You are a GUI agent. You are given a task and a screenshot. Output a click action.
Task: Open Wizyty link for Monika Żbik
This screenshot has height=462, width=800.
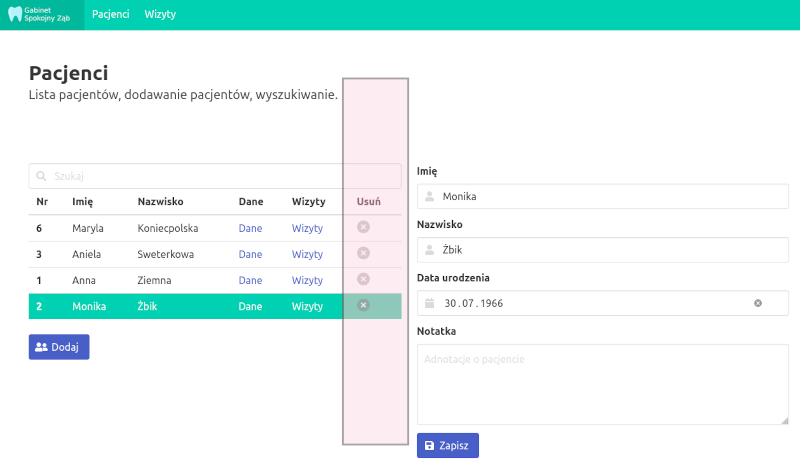coord(307,306)
